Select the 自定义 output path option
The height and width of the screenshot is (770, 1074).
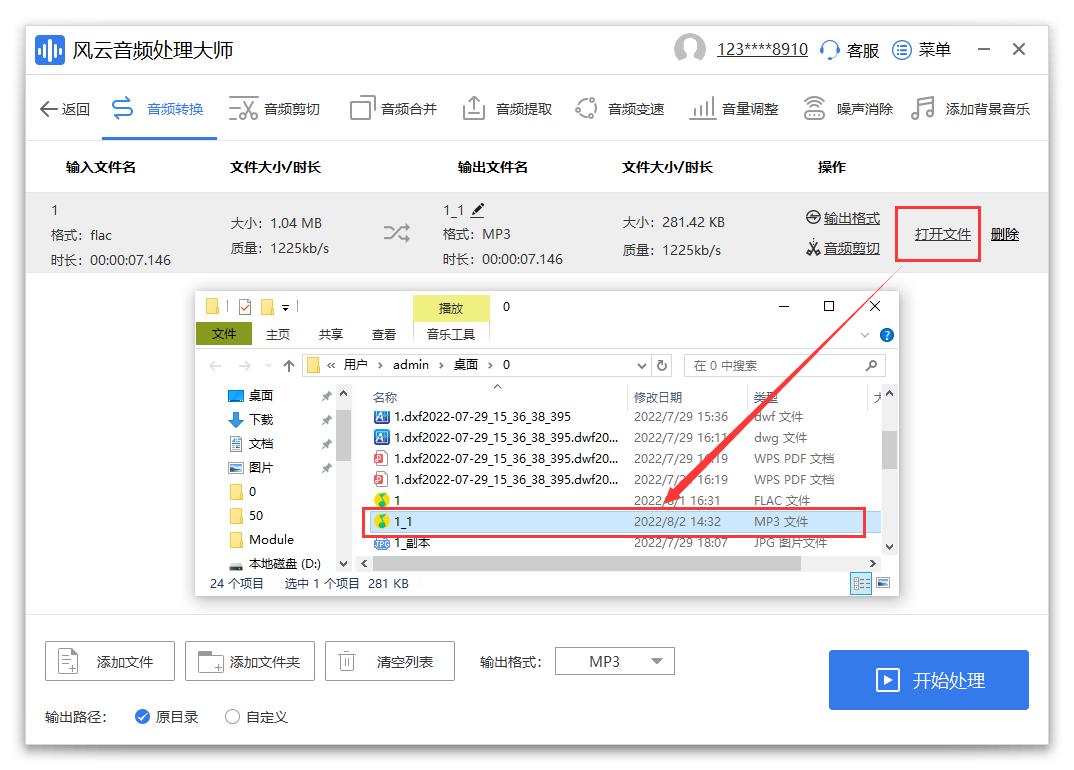click(232, 717)
